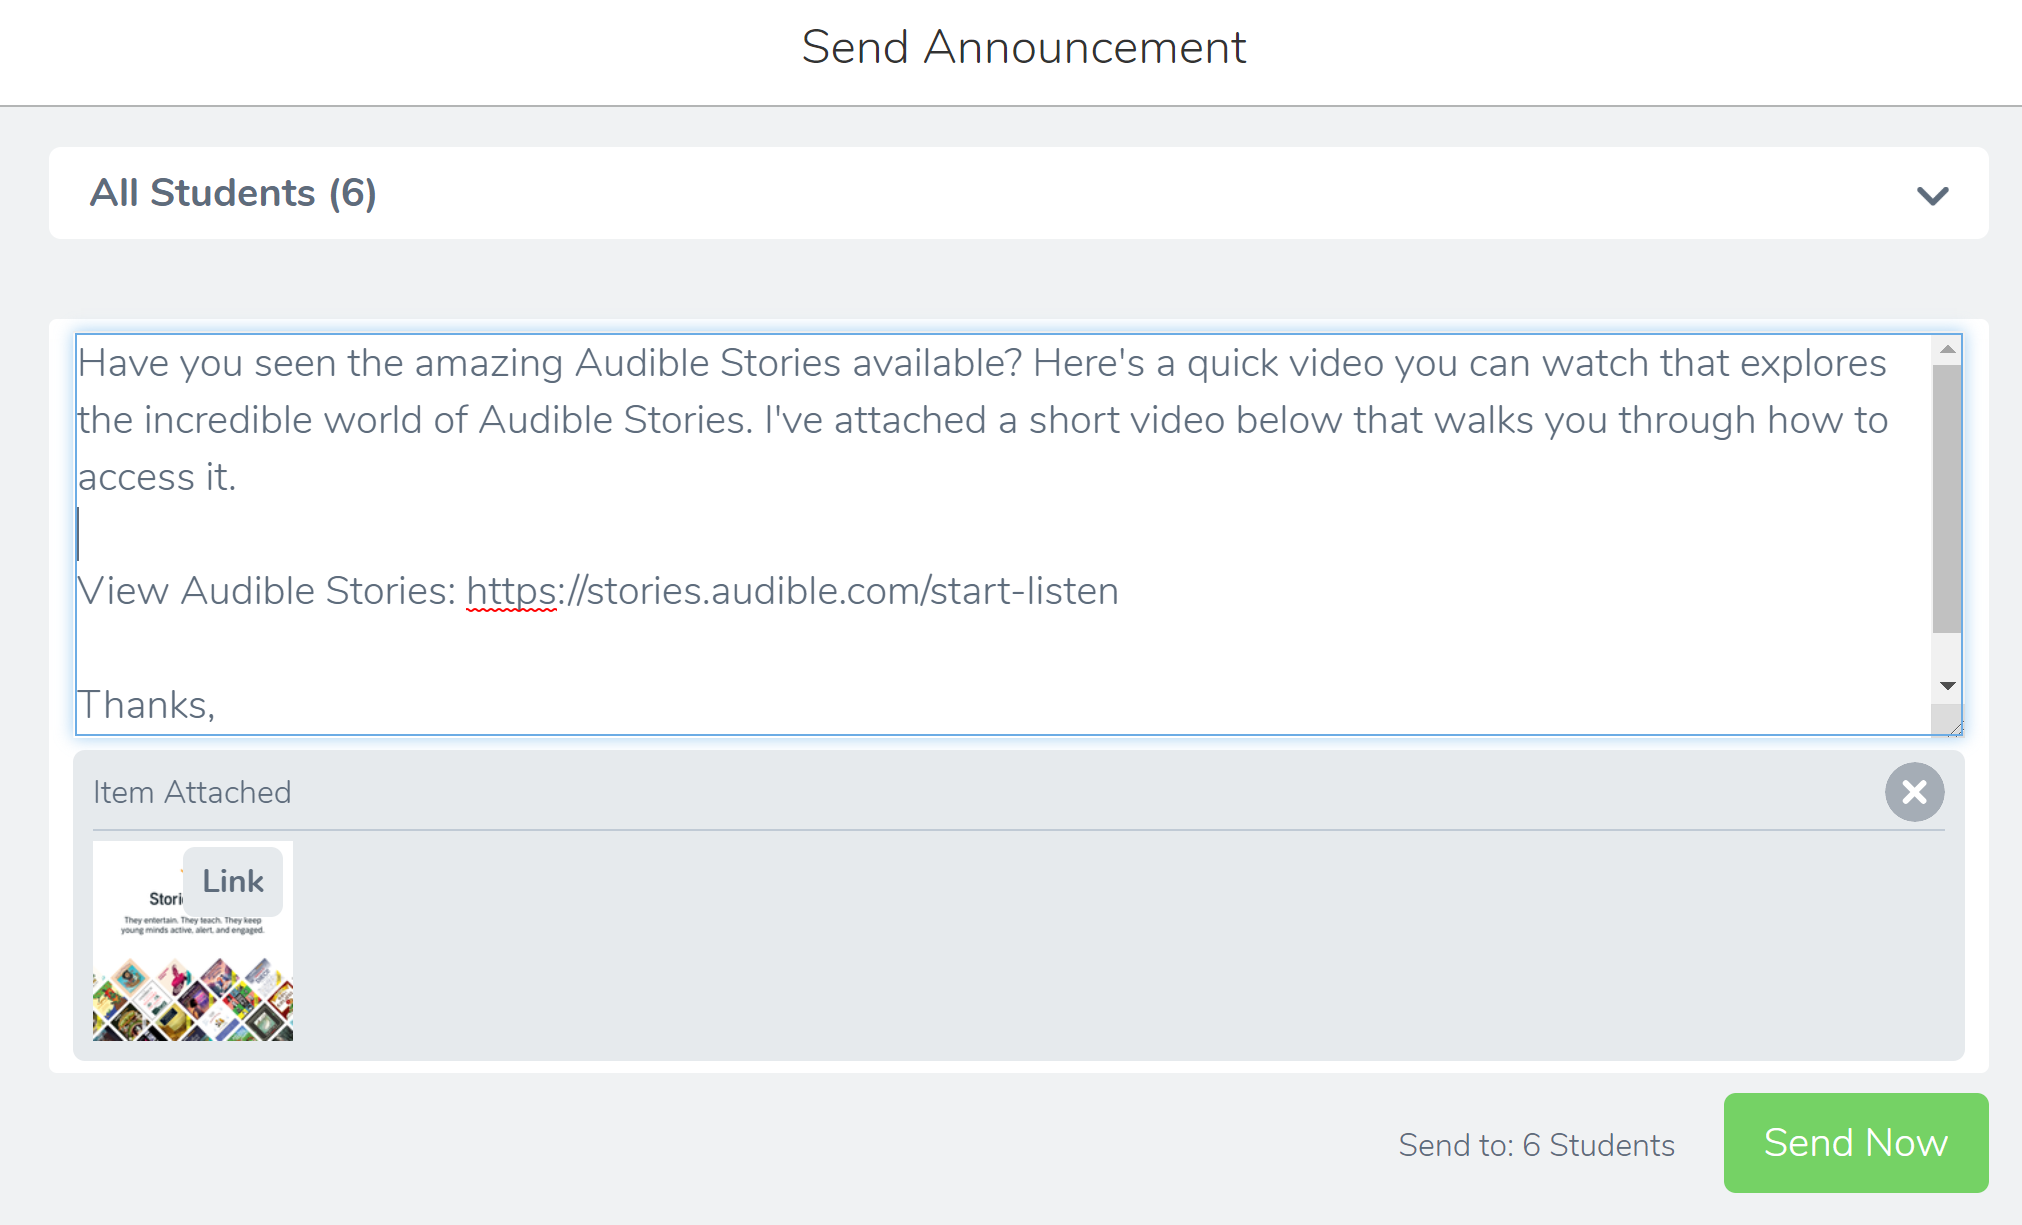Click the Send Now button
This screenshot has width=2022, height=1225.
[1855, 1142]
